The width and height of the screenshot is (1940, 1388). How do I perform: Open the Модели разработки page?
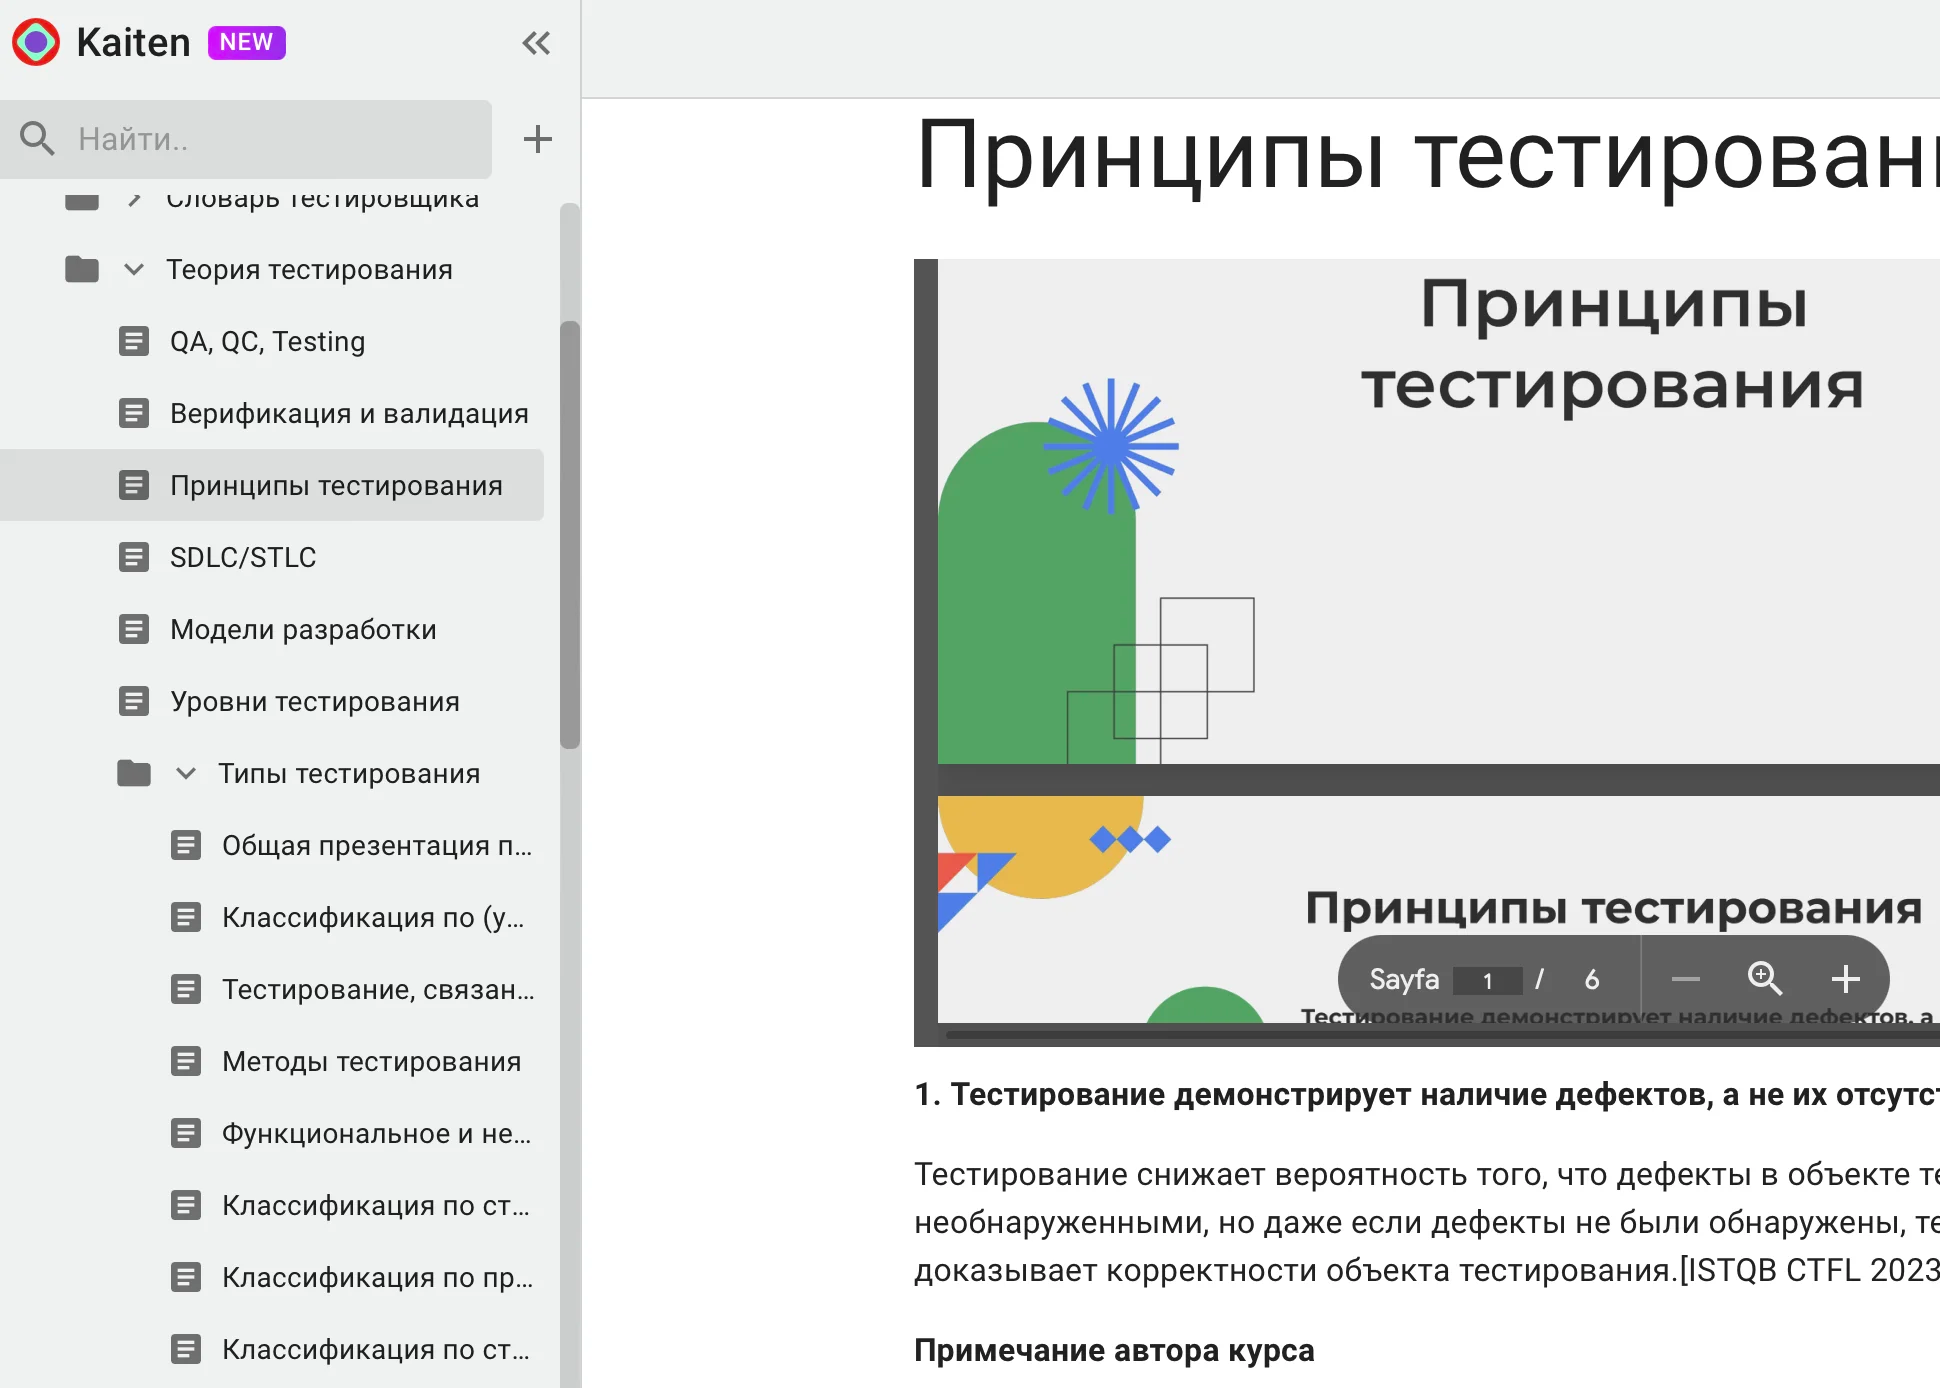(x=303, y=630)
